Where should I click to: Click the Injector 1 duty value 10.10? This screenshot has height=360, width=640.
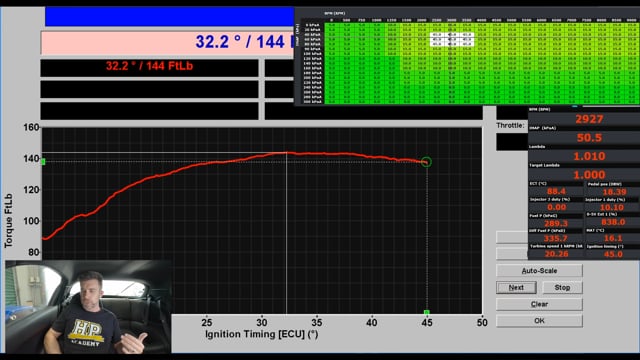pos(611,207)
